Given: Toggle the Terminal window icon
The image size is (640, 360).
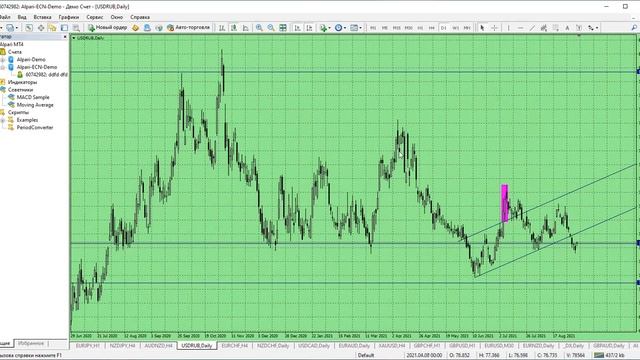Looking at the screenshot, I should click(64, 28).
